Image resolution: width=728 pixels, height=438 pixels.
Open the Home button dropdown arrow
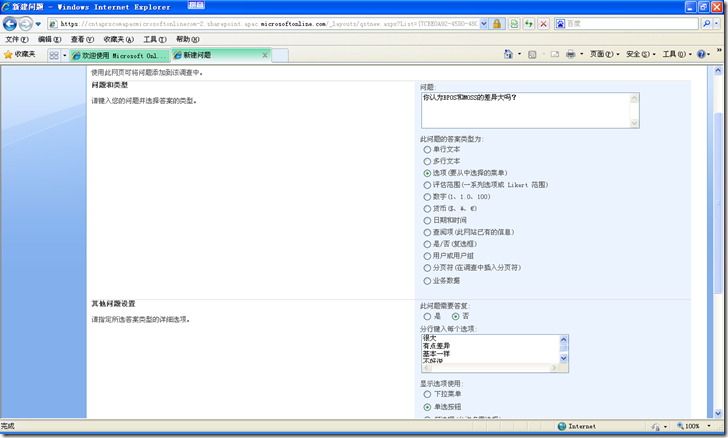coord(519,54)
